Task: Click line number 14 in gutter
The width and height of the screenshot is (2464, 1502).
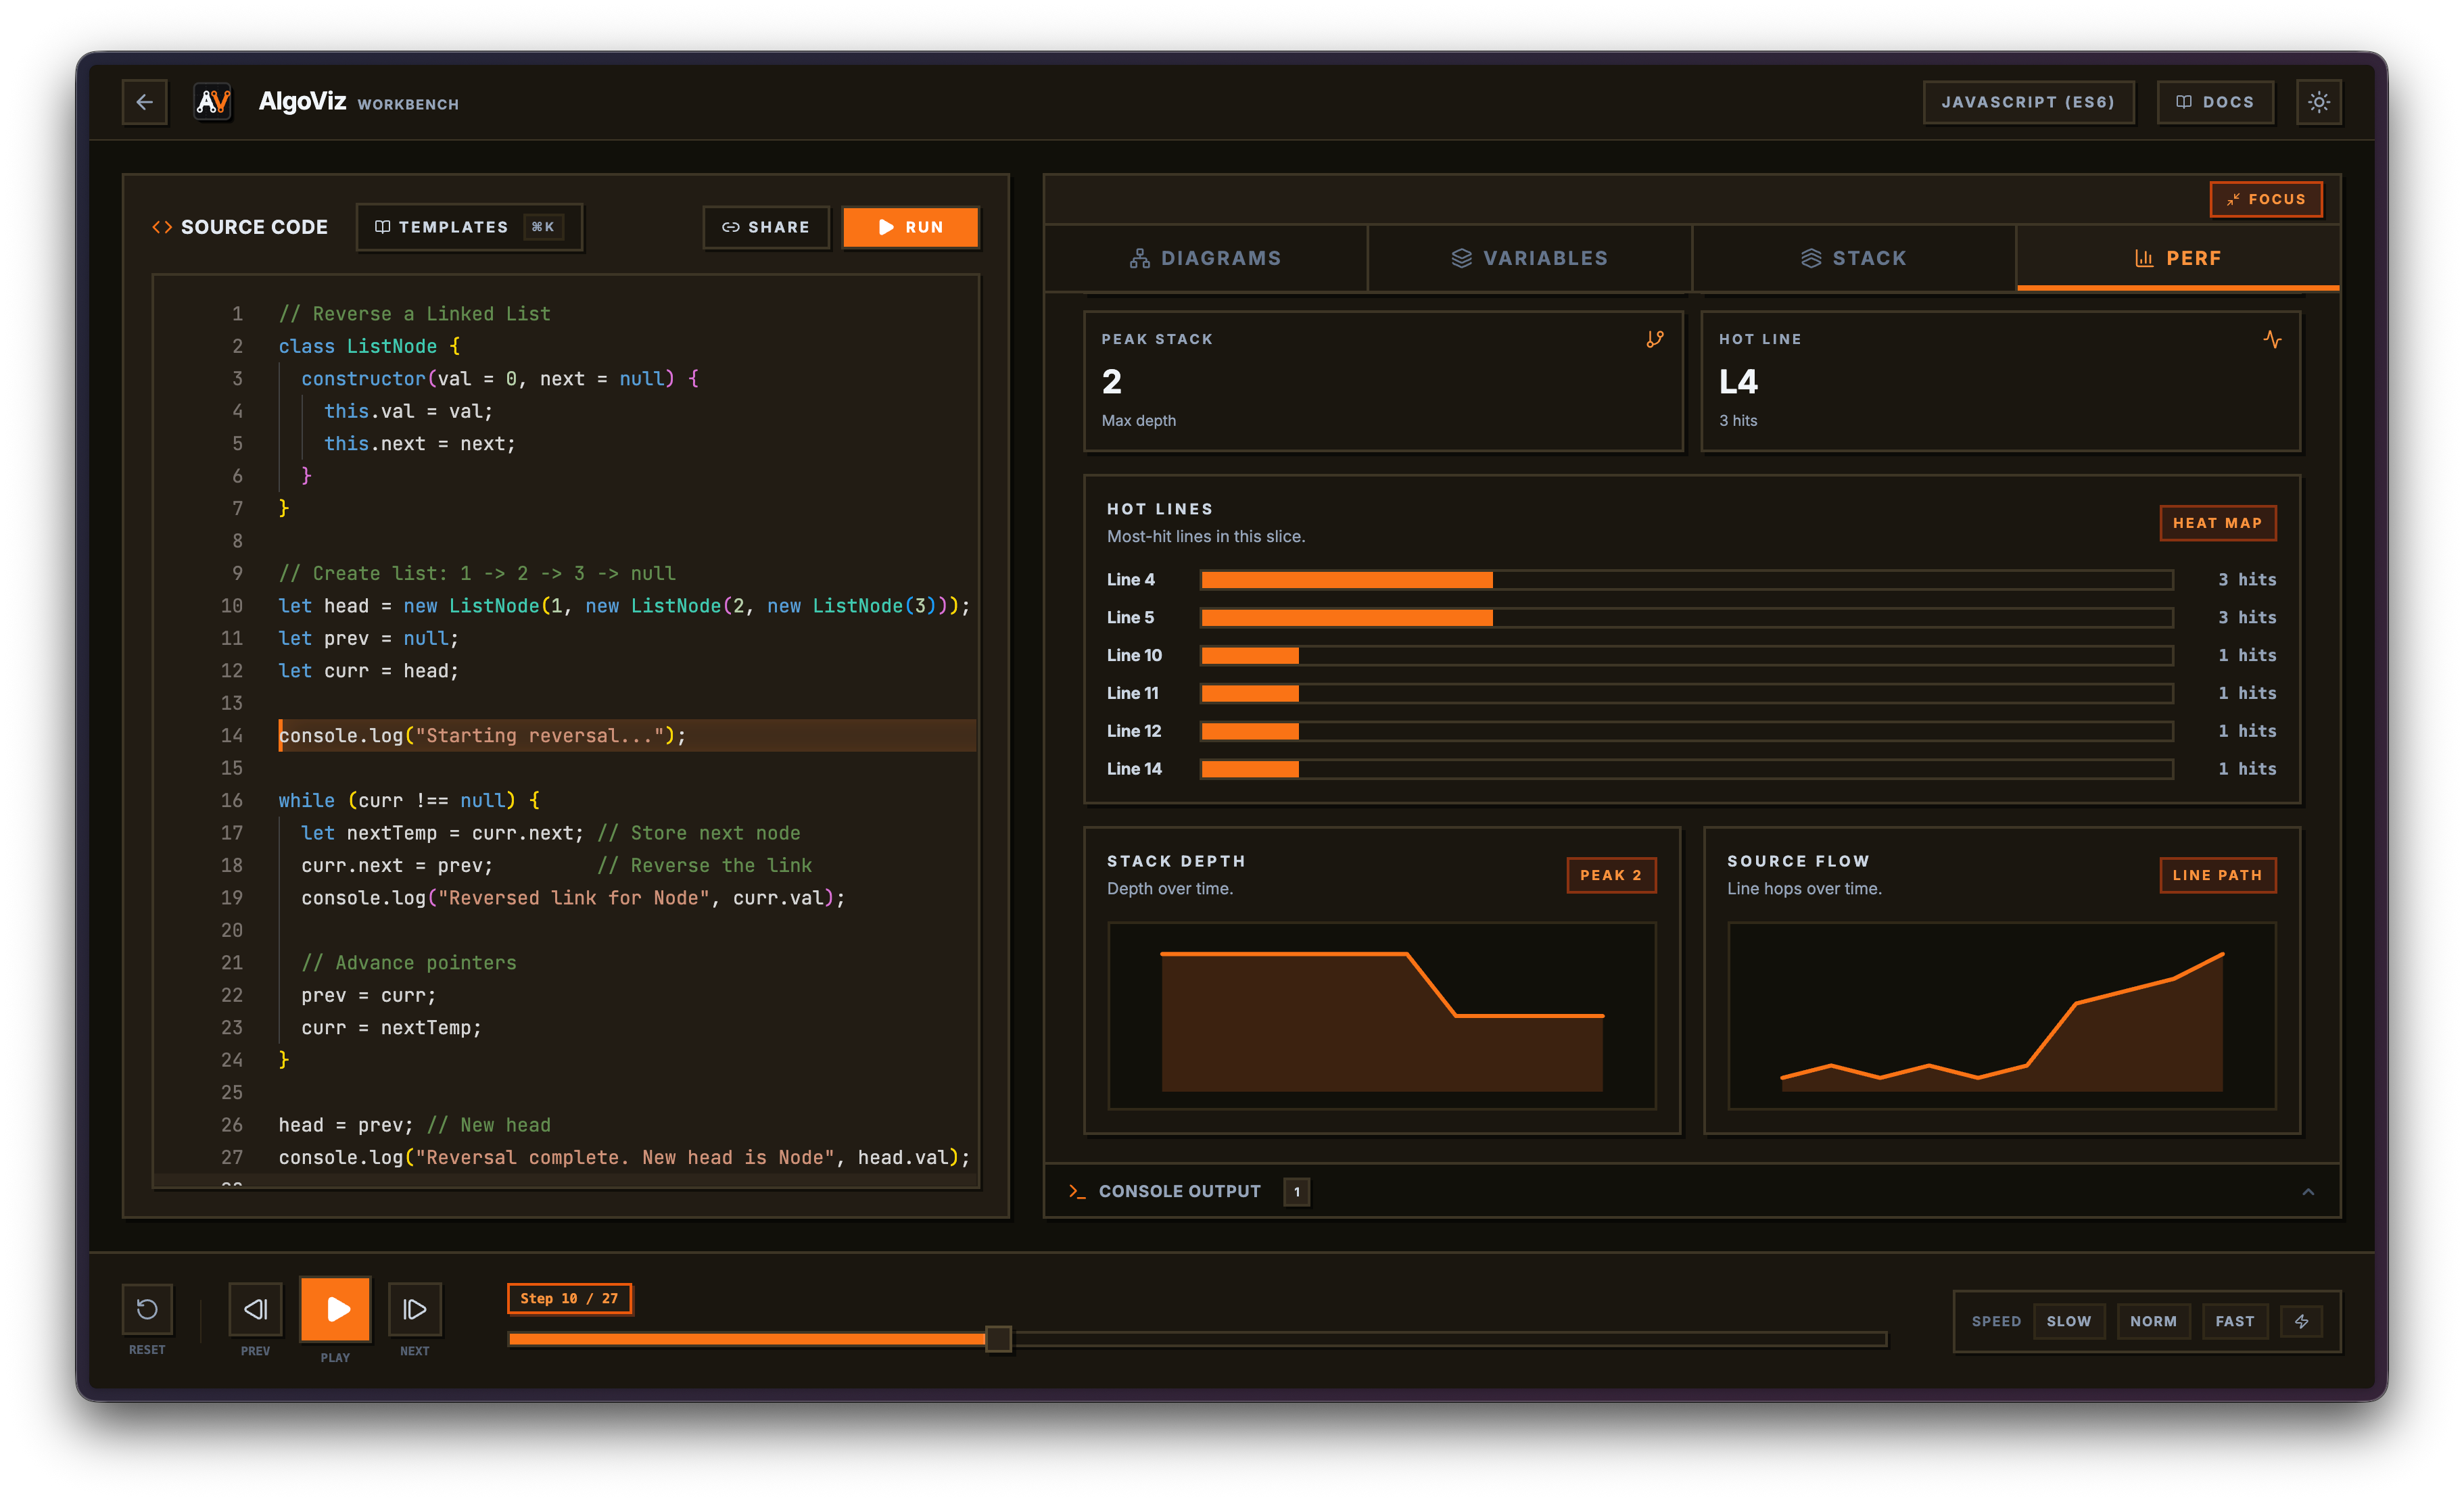Action: coord(232,736)
